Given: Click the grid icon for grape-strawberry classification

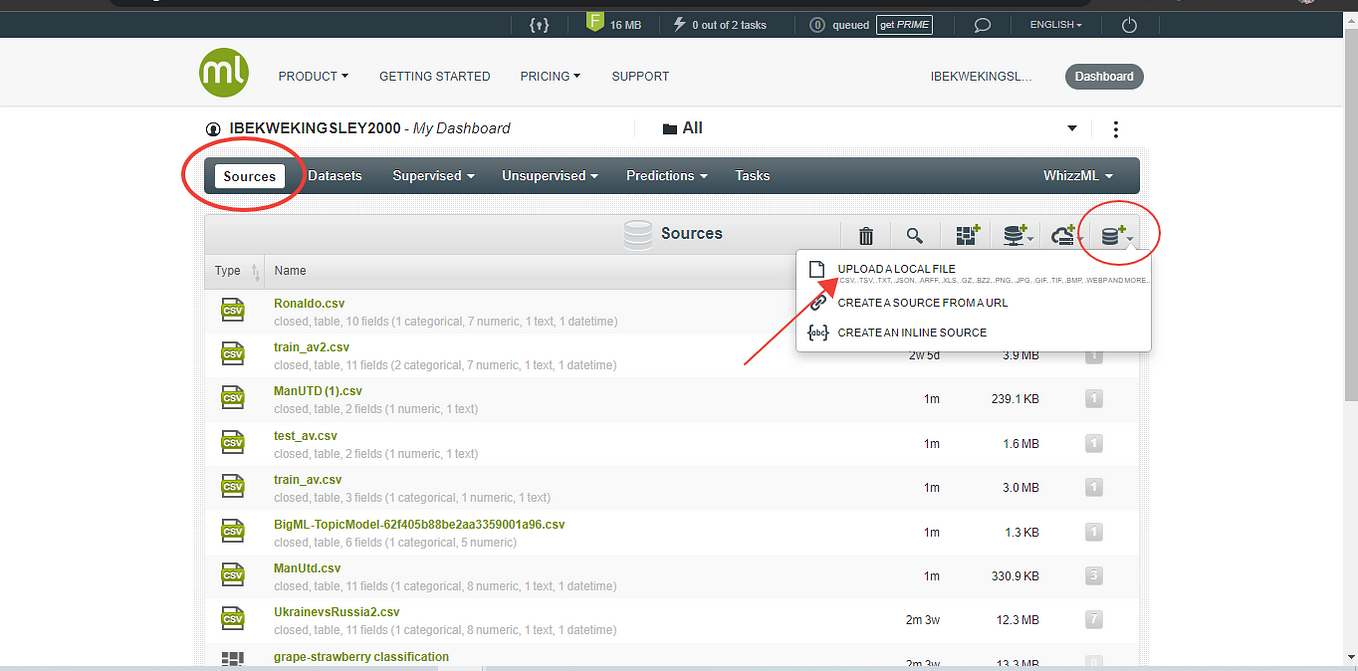Looking at the screenshot, I should [x=232, y=660].
